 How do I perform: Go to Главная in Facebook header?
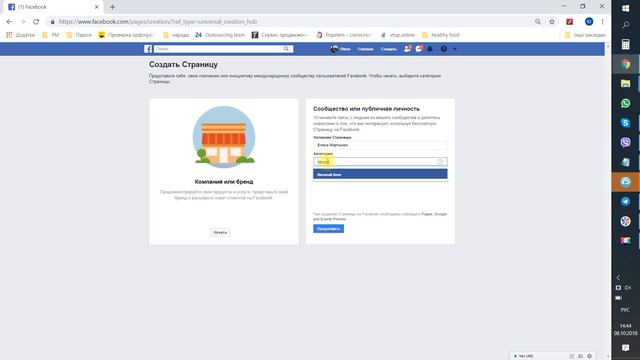[365, 49]
